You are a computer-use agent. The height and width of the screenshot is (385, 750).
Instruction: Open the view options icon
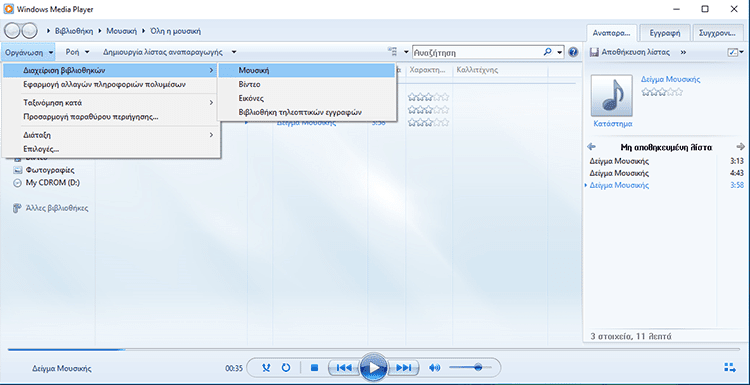click(x=392, y=52)
